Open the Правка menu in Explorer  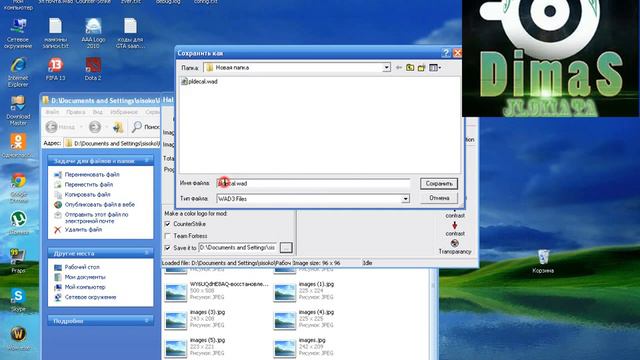pos(76,112)
